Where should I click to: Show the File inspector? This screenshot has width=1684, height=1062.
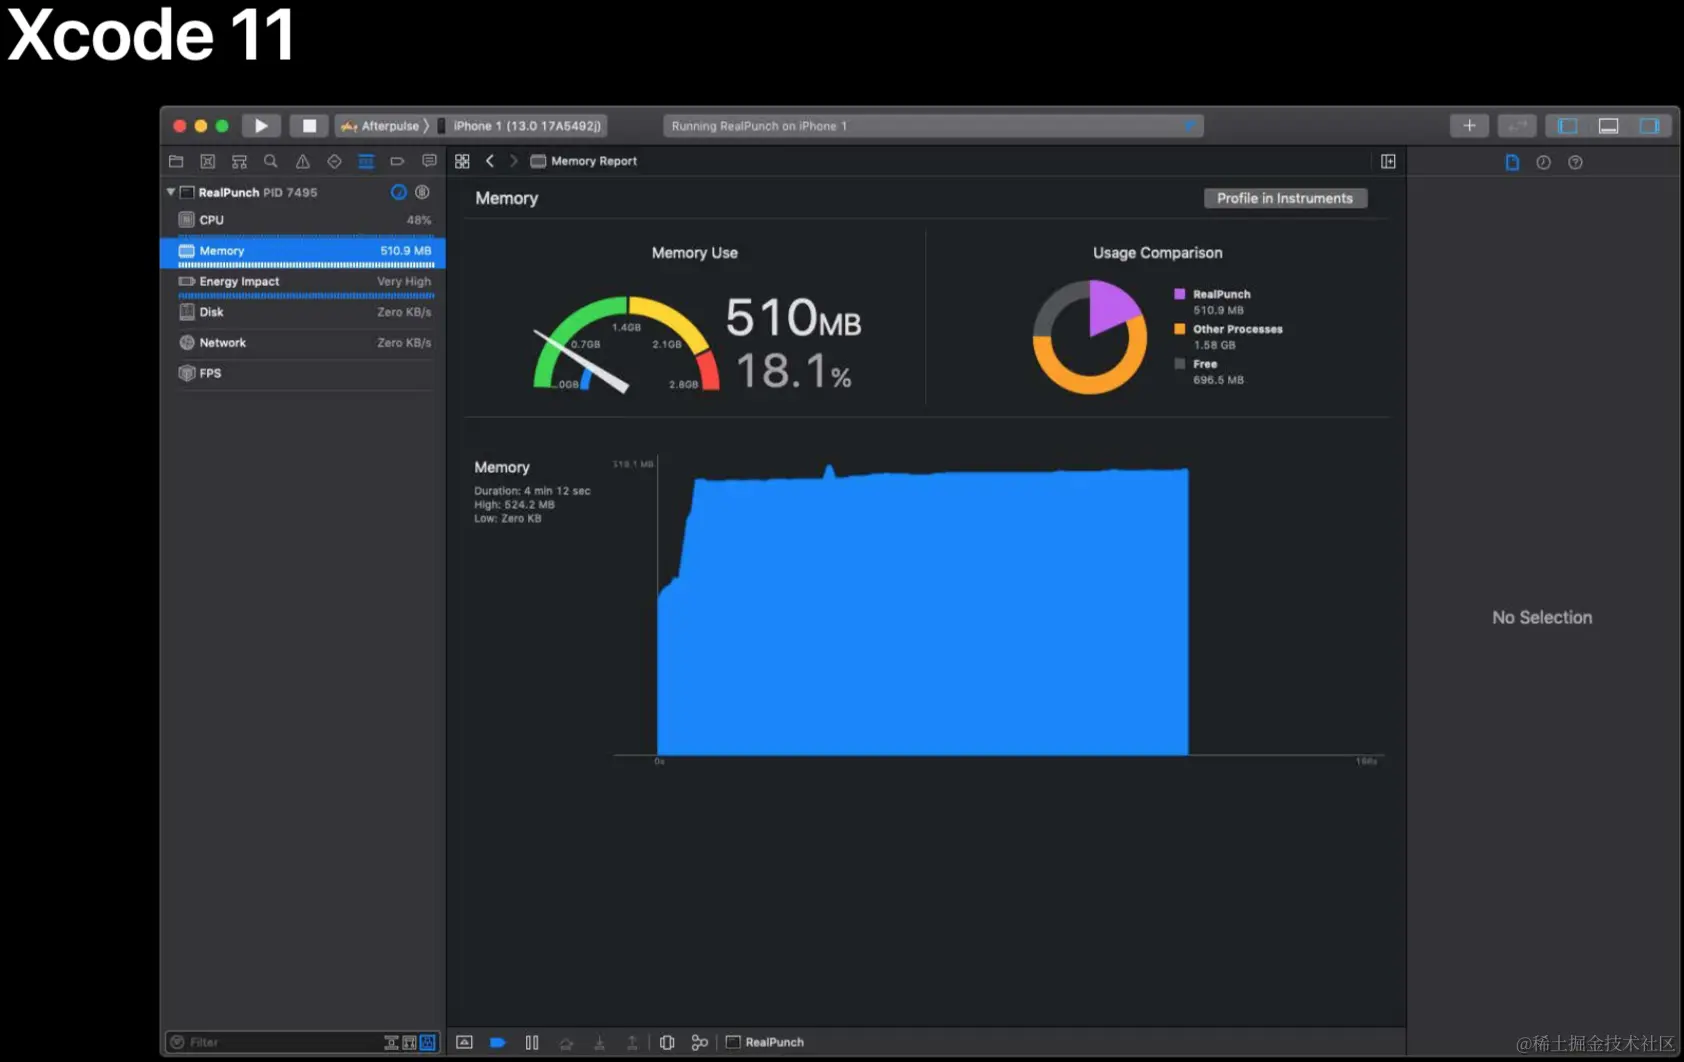pyautogui.click(x=1512, y=162)
